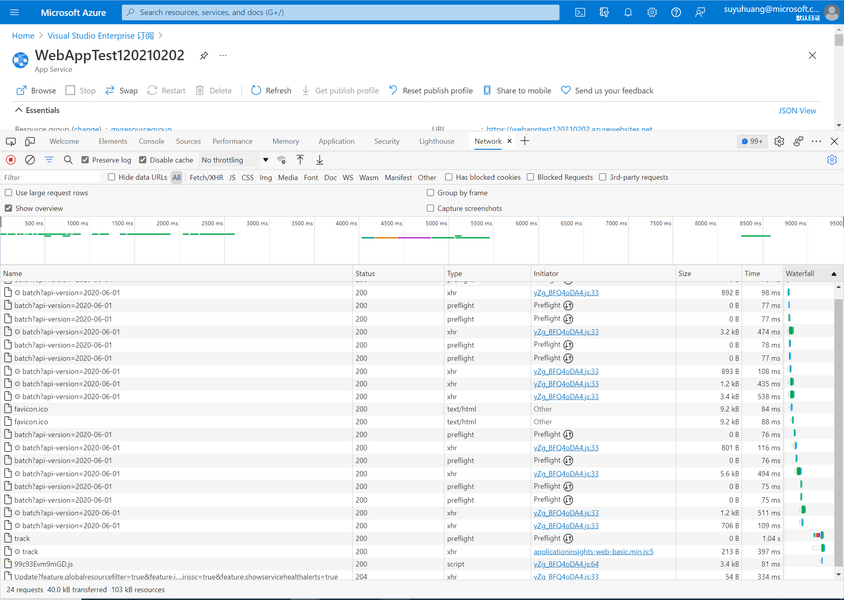Open network search magnifier
This screenshot has width=844, height=600.
tap(68, 160)
